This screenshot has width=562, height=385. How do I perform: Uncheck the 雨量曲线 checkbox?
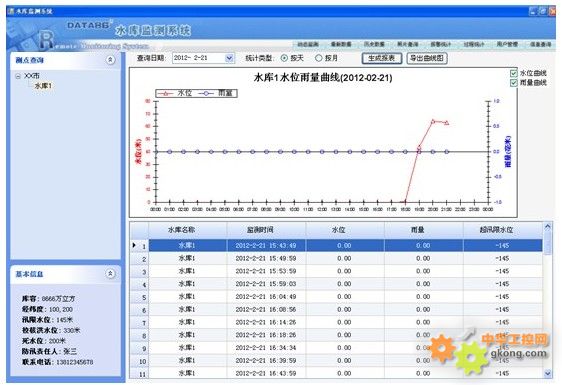click(x=513, y=83)
